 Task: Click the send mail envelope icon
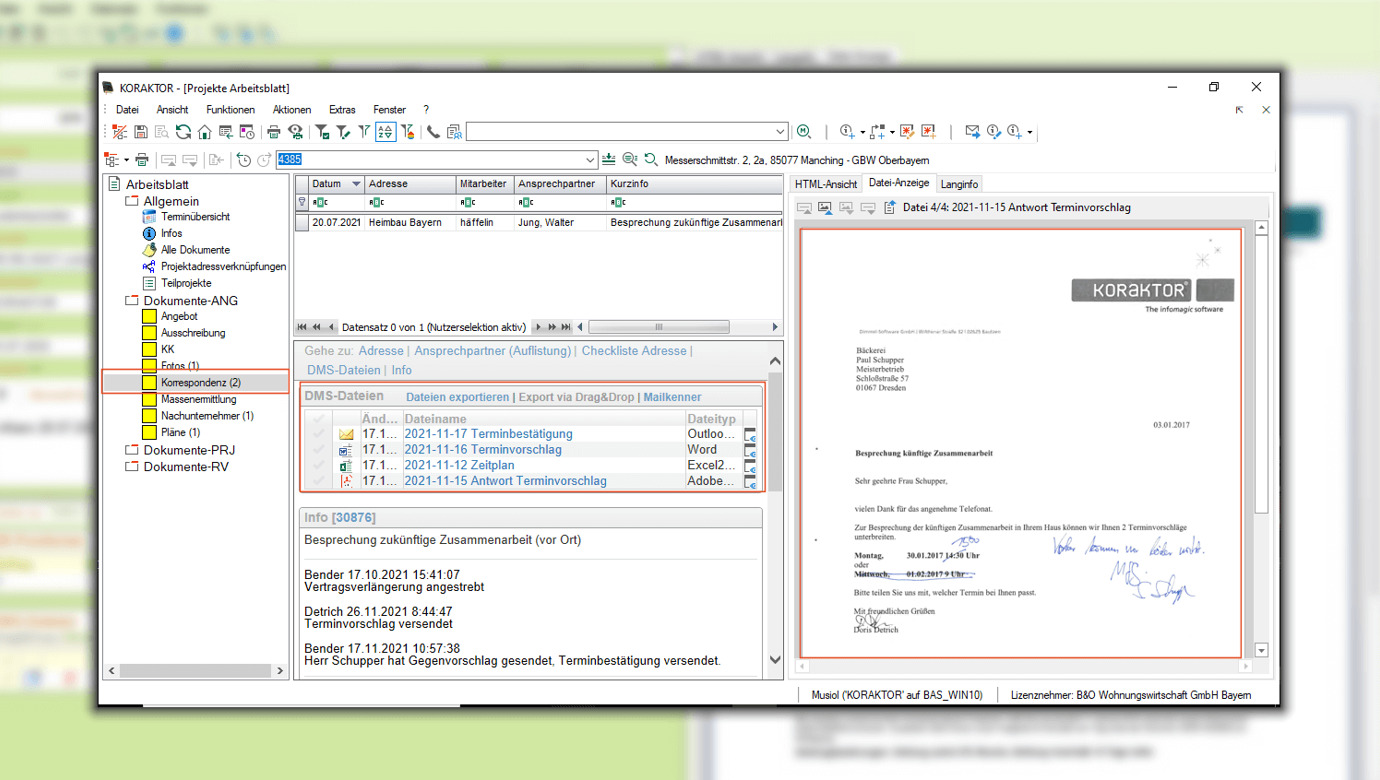[x=972, y=132]
